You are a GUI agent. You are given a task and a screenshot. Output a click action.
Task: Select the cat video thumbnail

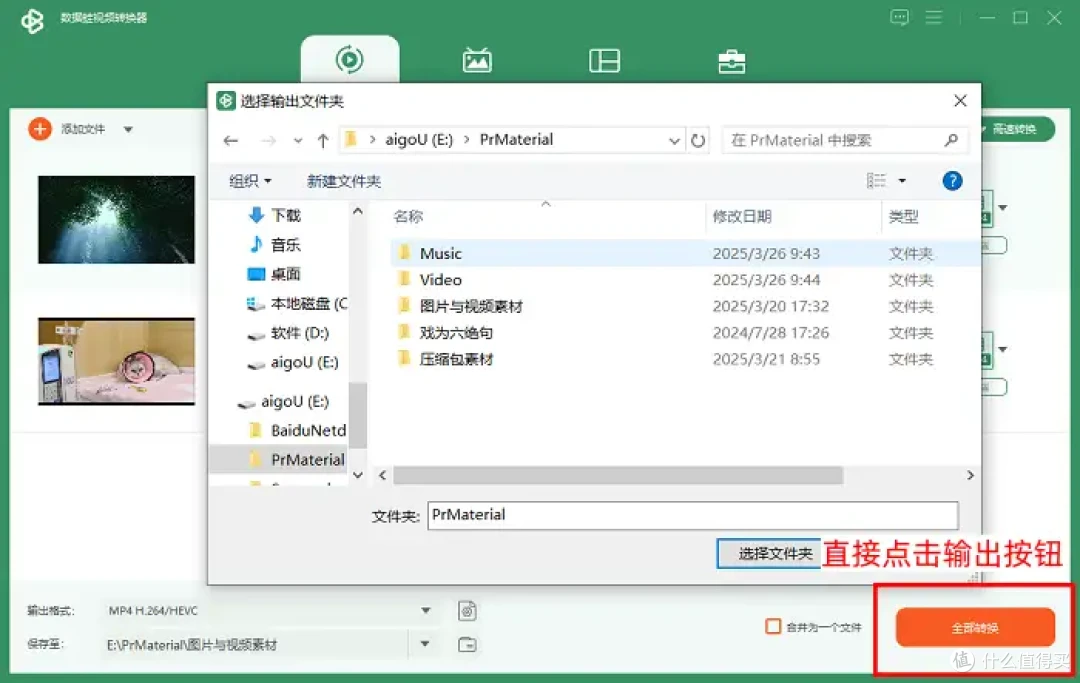tap(116, 361)
